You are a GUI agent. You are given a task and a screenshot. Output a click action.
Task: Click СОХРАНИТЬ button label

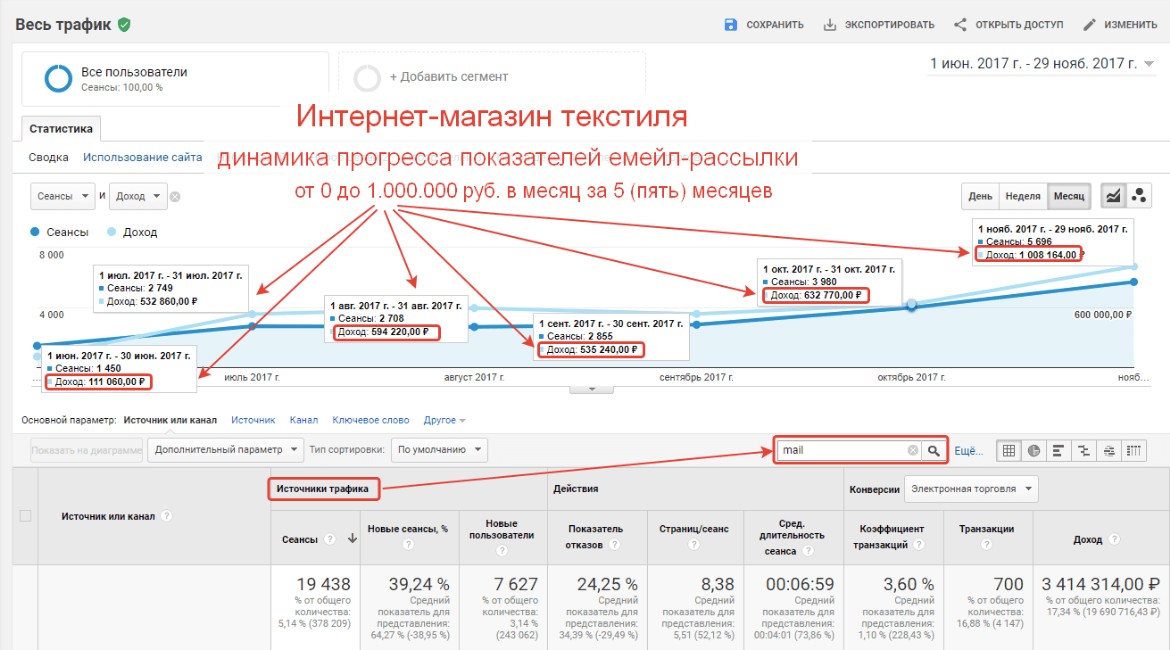coord(775,25)
